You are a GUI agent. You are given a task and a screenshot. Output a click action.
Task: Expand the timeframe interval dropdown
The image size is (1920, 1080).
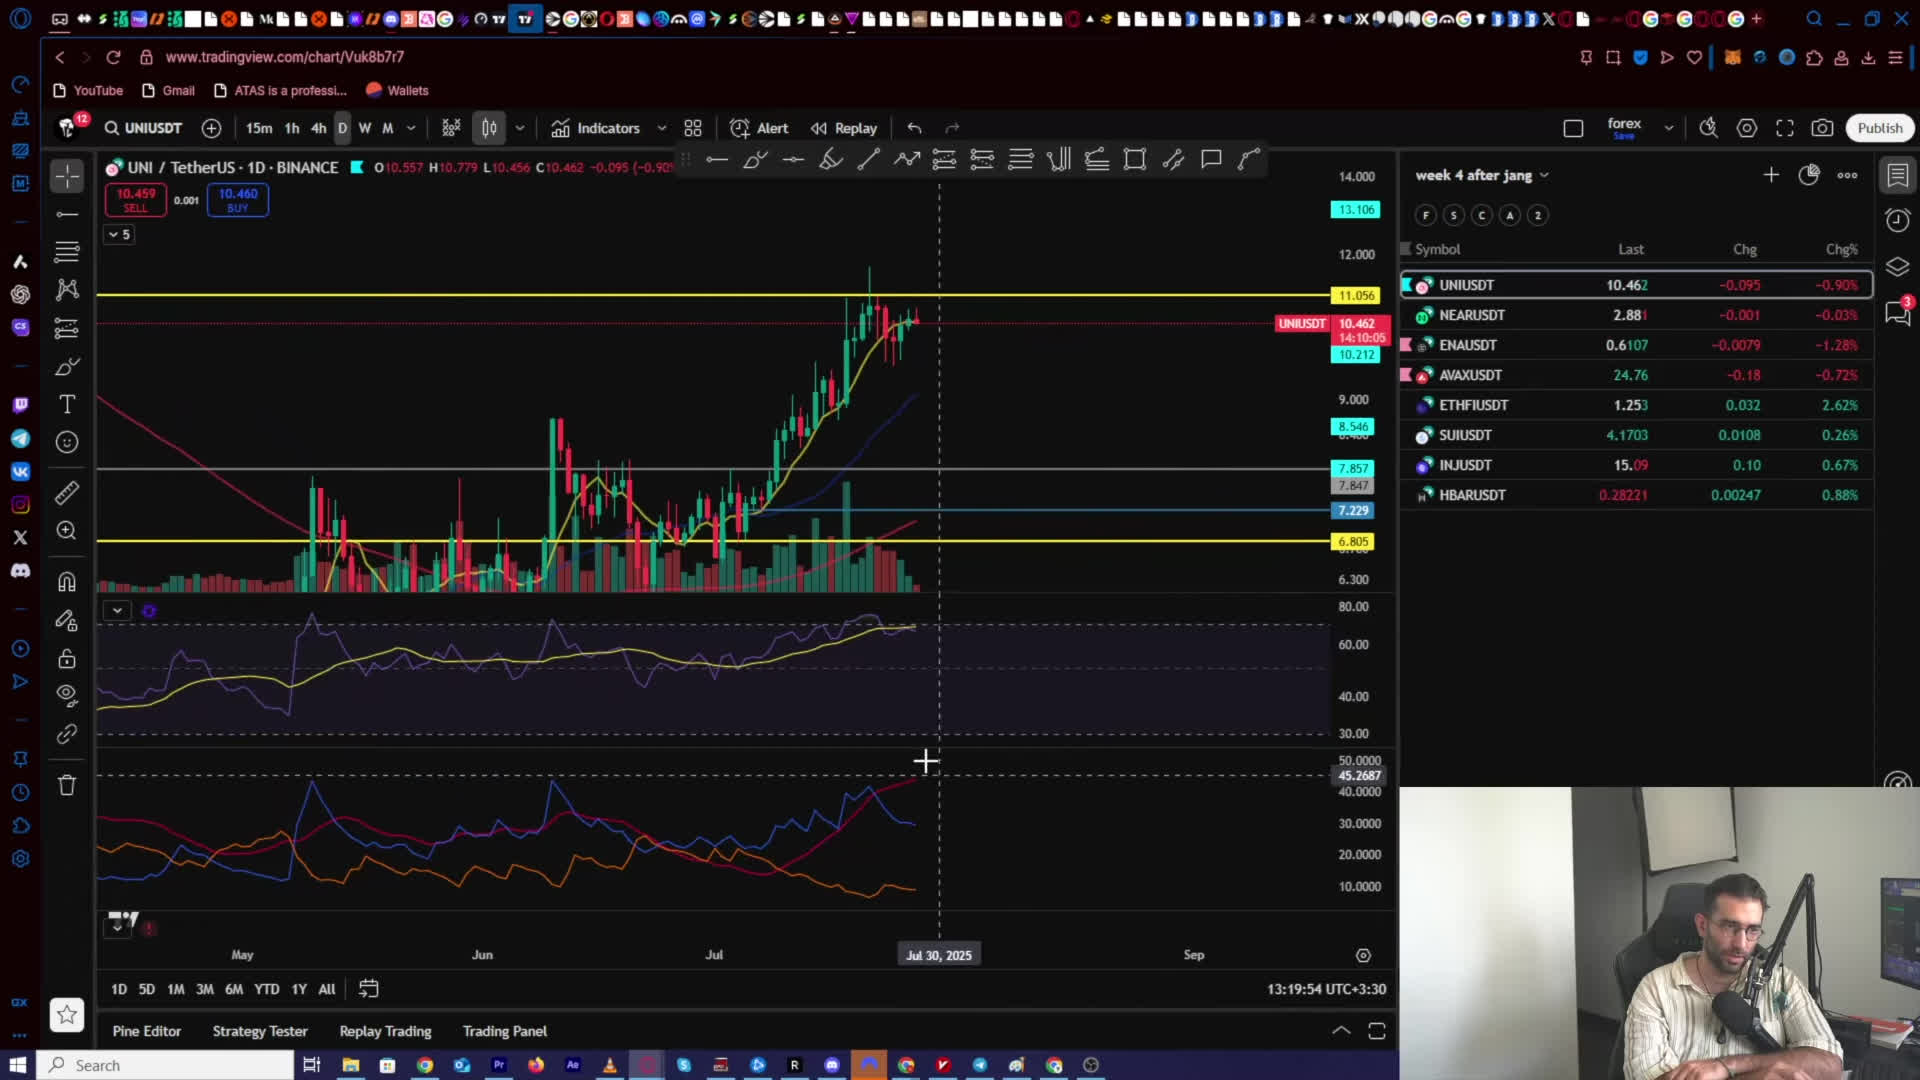tap(411, 128)
